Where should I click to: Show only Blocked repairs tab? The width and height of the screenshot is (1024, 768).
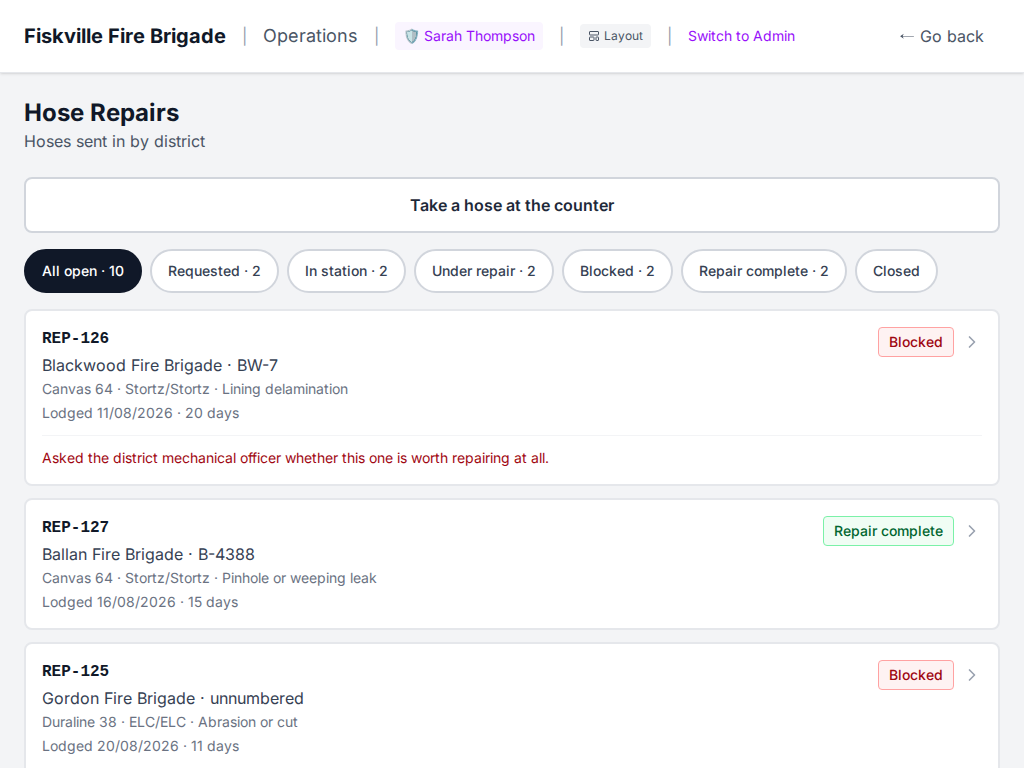(617, 271)
